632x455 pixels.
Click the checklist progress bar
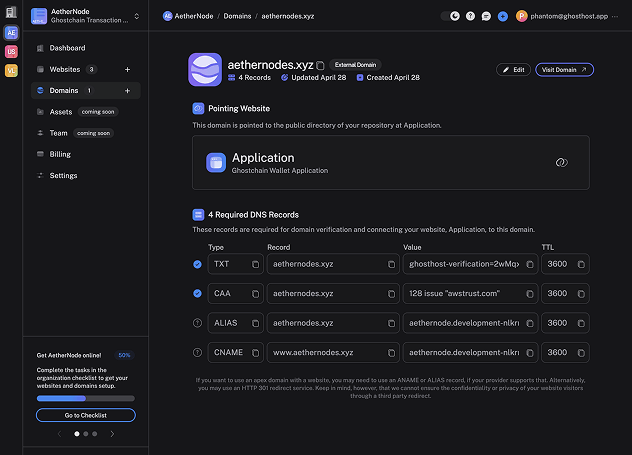86,399
